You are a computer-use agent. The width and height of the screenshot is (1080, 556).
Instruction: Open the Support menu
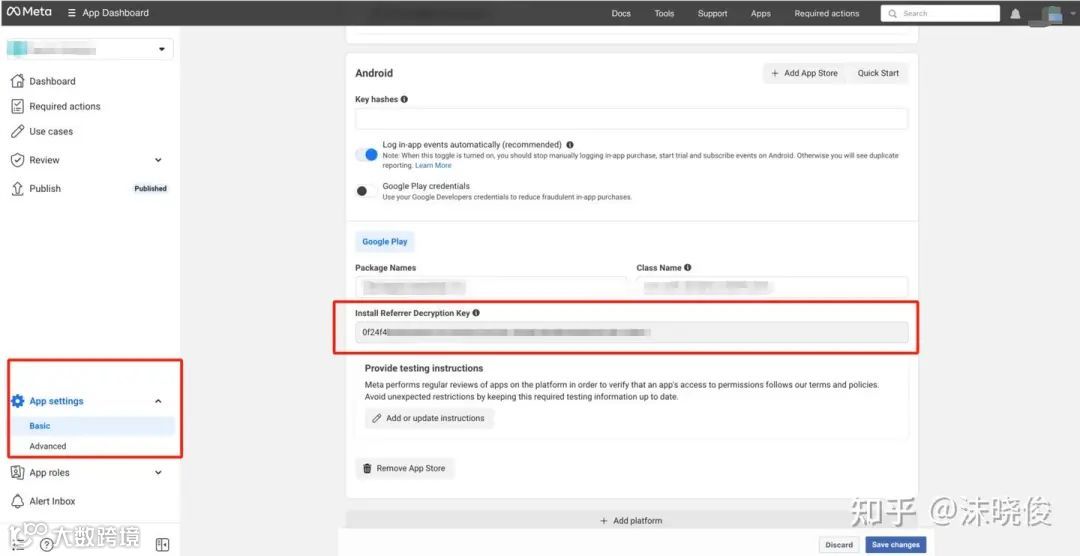point(712,13)
